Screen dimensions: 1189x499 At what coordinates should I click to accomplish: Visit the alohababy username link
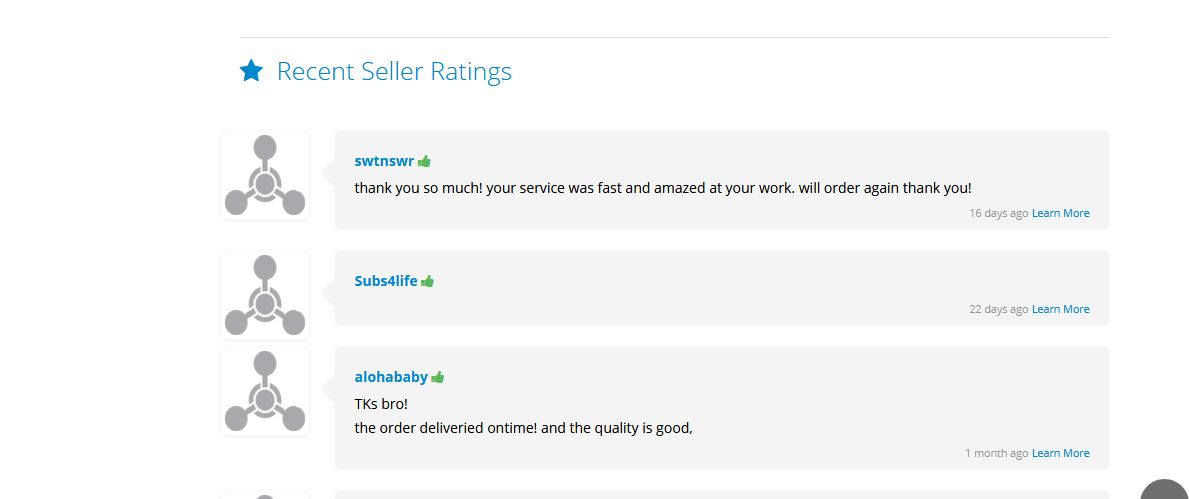coord(391,377)
